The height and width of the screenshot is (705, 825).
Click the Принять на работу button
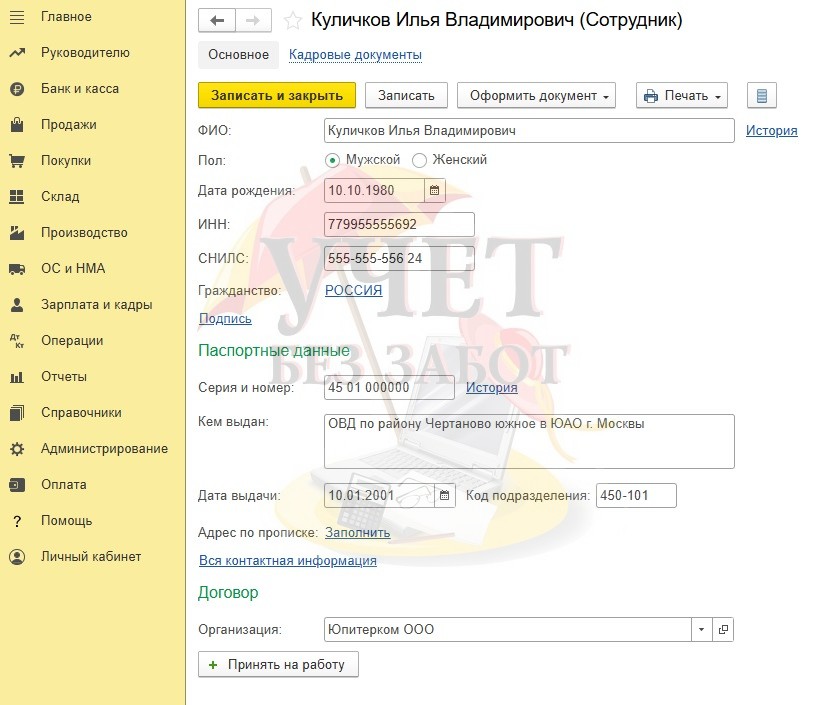pyautogui.click(x=278, y=664)
